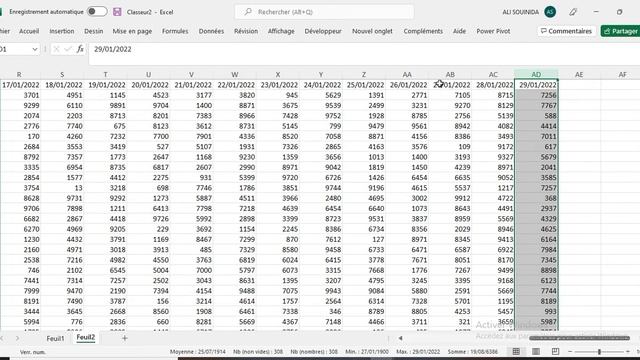
Task: Open the Accueil ribbon tab
Action: pyautogui.click(x=29, y=31)
